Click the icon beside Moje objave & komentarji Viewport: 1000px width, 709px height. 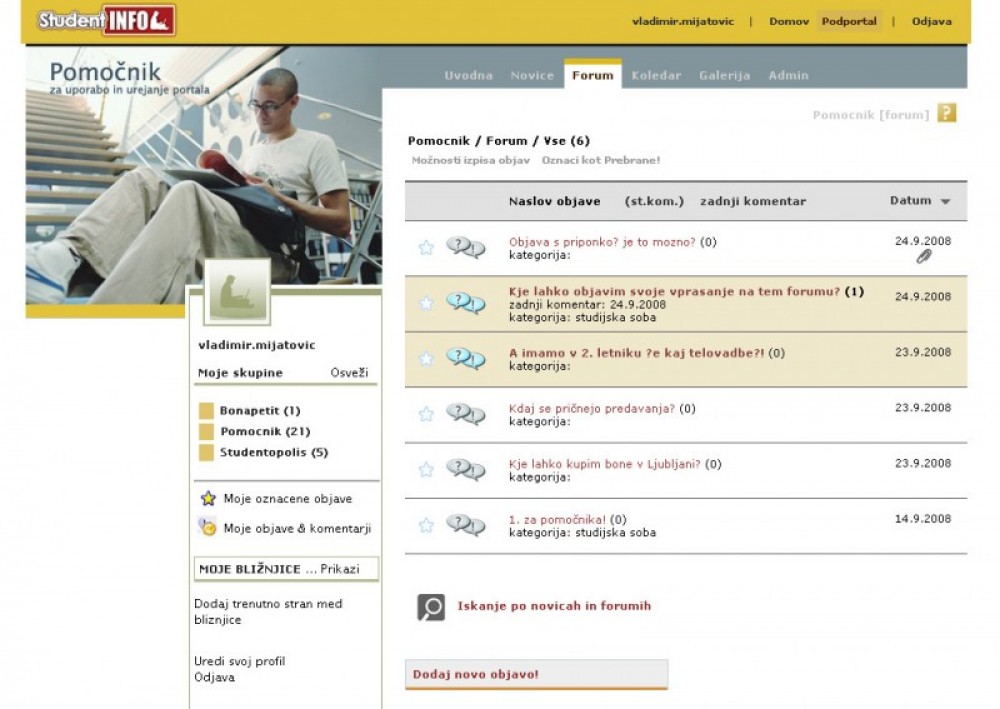208,527
